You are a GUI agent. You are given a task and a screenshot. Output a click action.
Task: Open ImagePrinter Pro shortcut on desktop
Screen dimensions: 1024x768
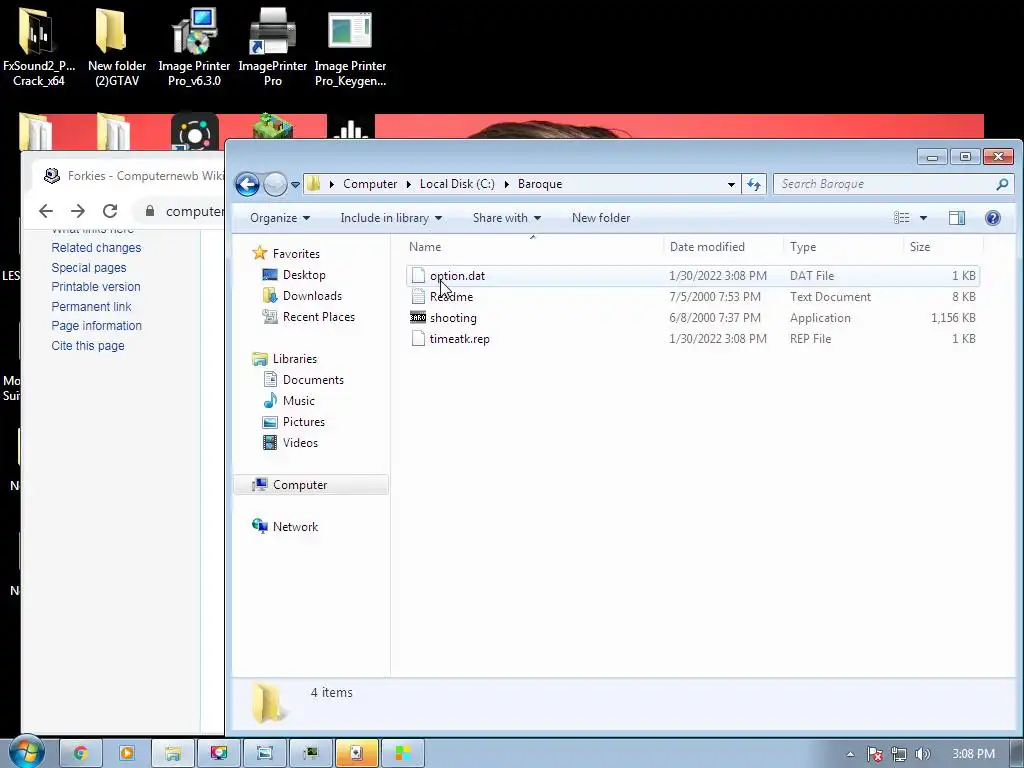tap(272, 47)
